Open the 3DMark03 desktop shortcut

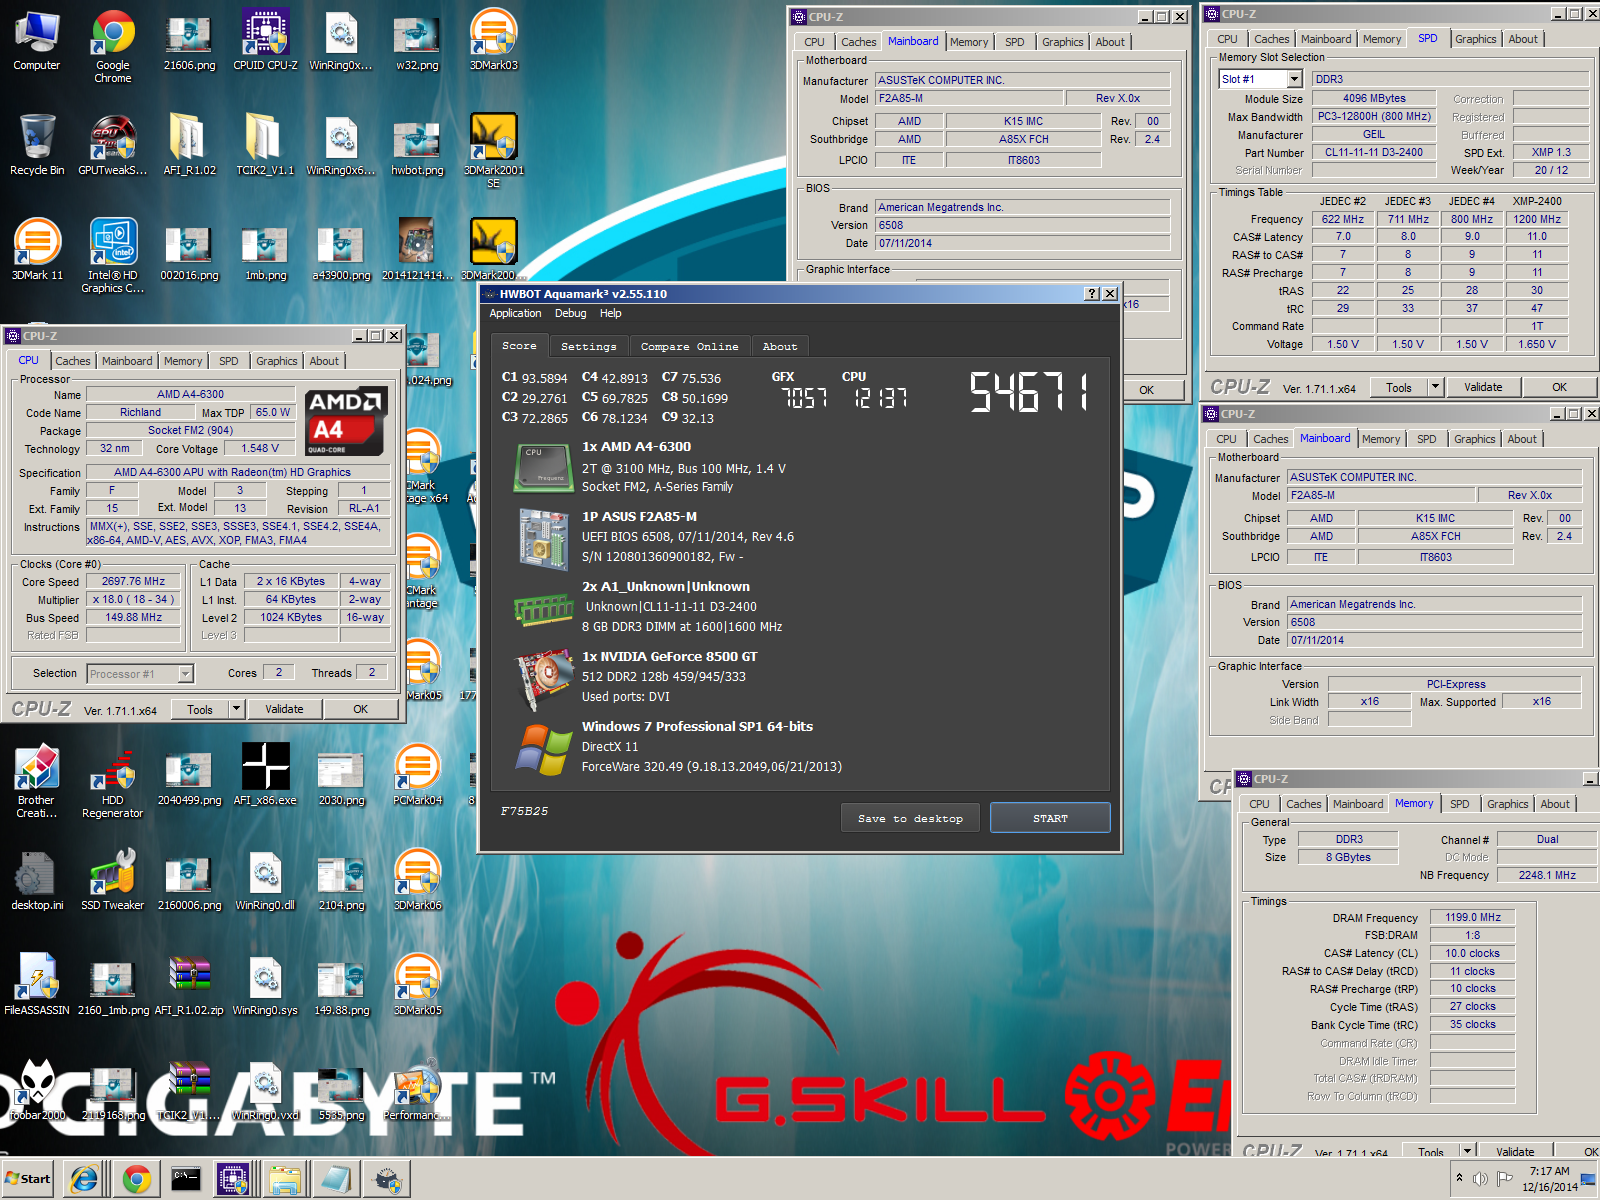(493, 42)
